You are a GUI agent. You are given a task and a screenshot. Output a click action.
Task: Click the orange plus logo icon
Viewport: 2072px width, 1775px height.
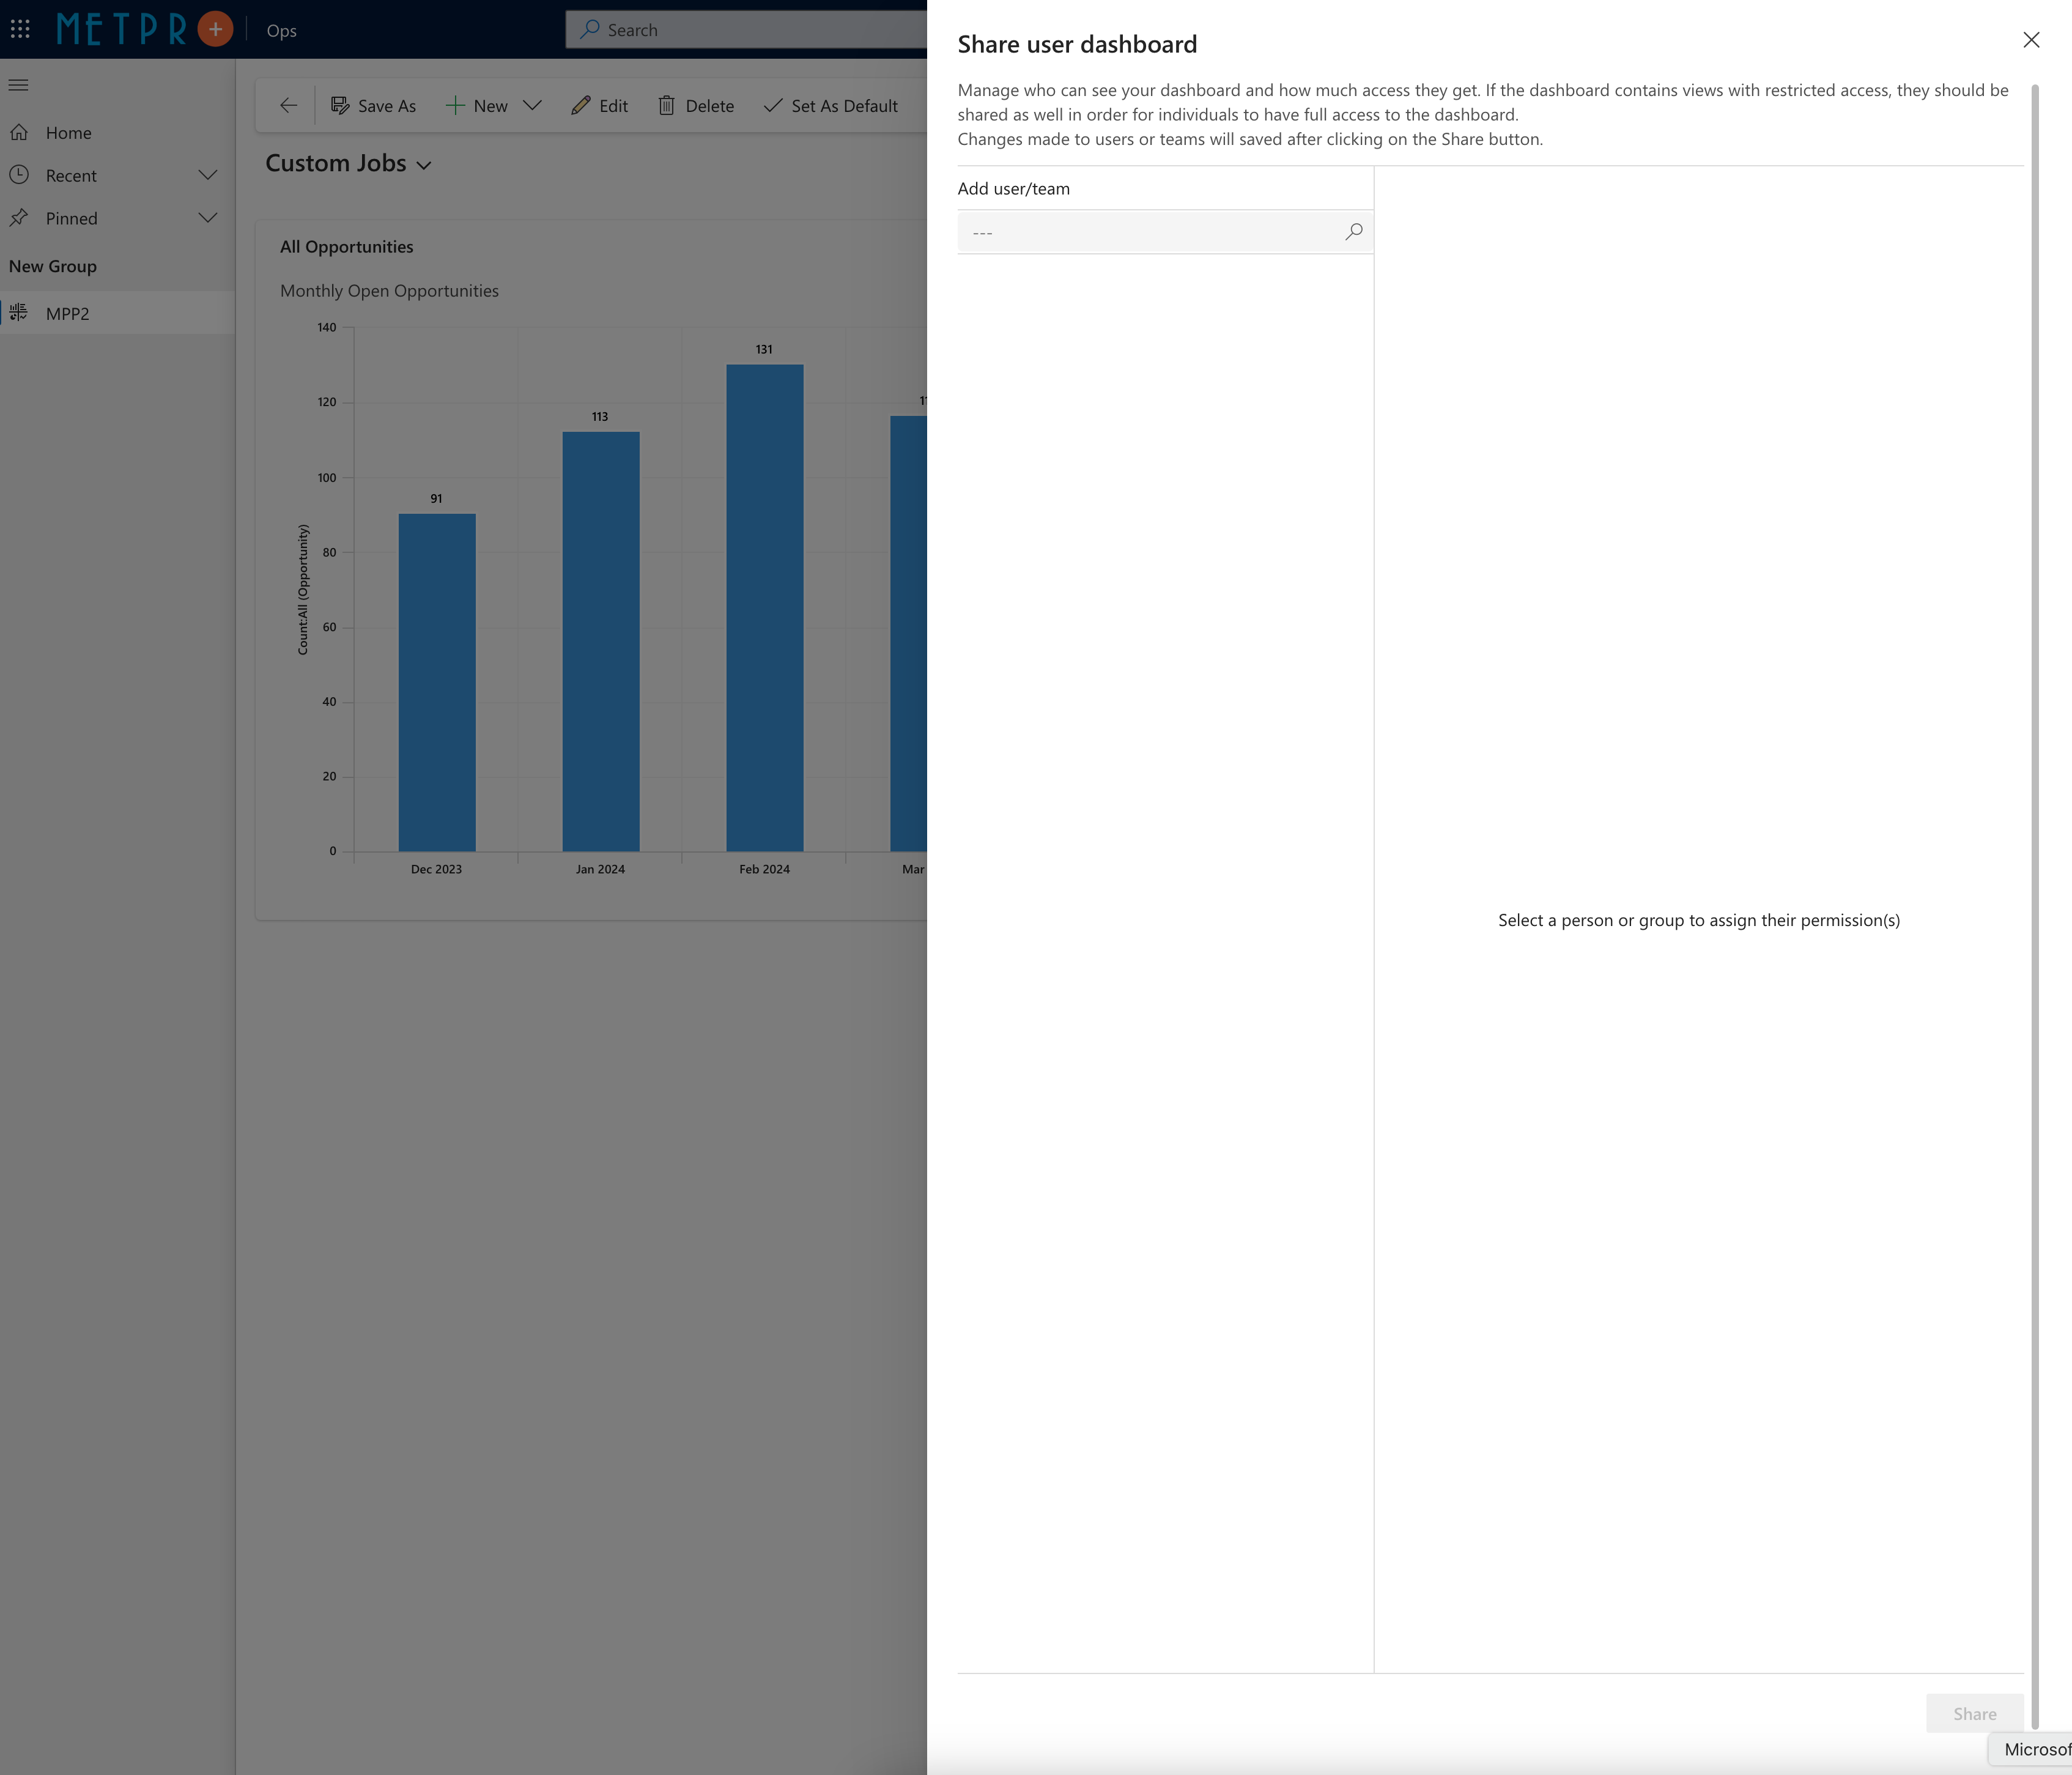coord(215,29)
